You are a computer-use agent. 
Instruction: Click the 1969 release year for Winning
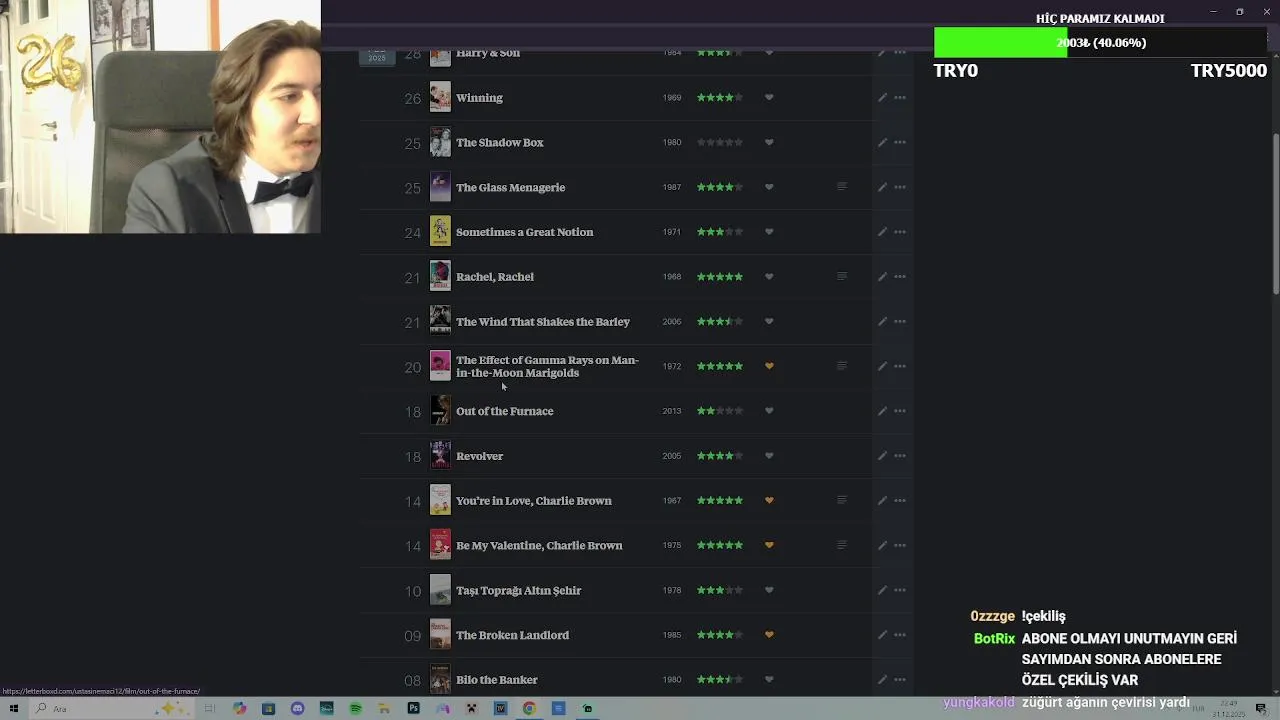[x=671, y=98]
